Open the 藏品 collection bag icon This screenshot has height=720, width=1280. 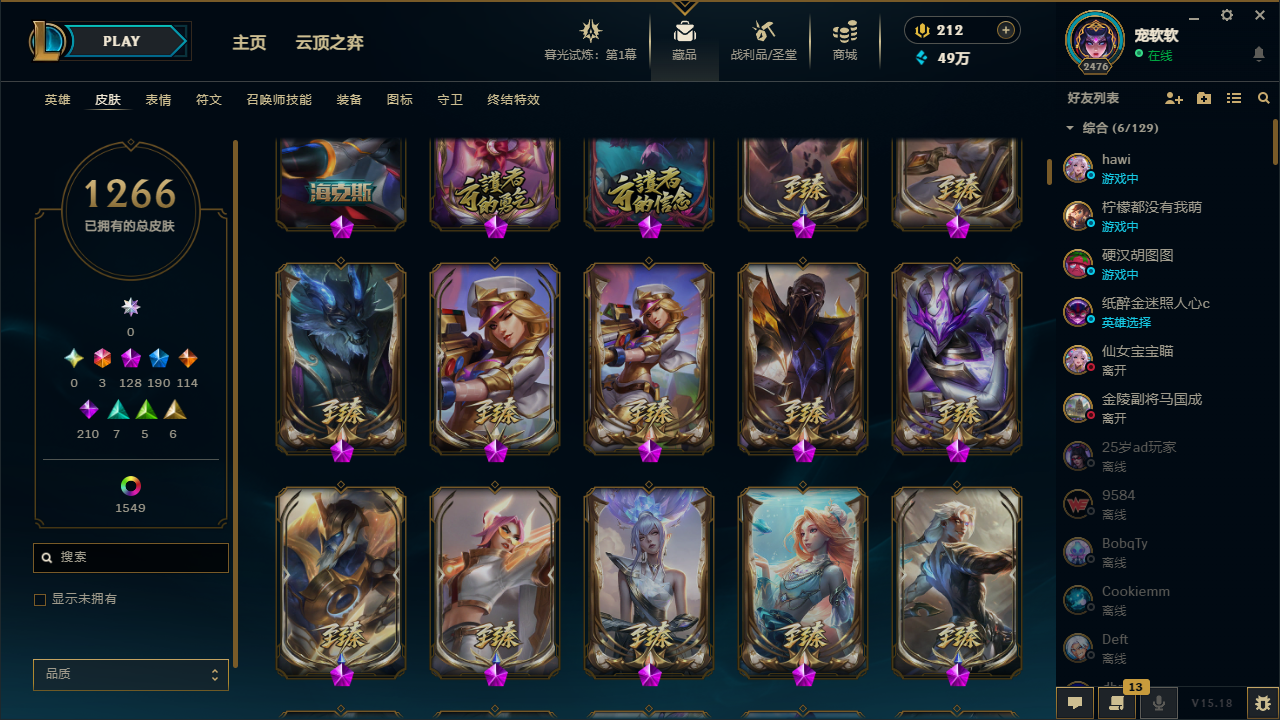[684, 31]
